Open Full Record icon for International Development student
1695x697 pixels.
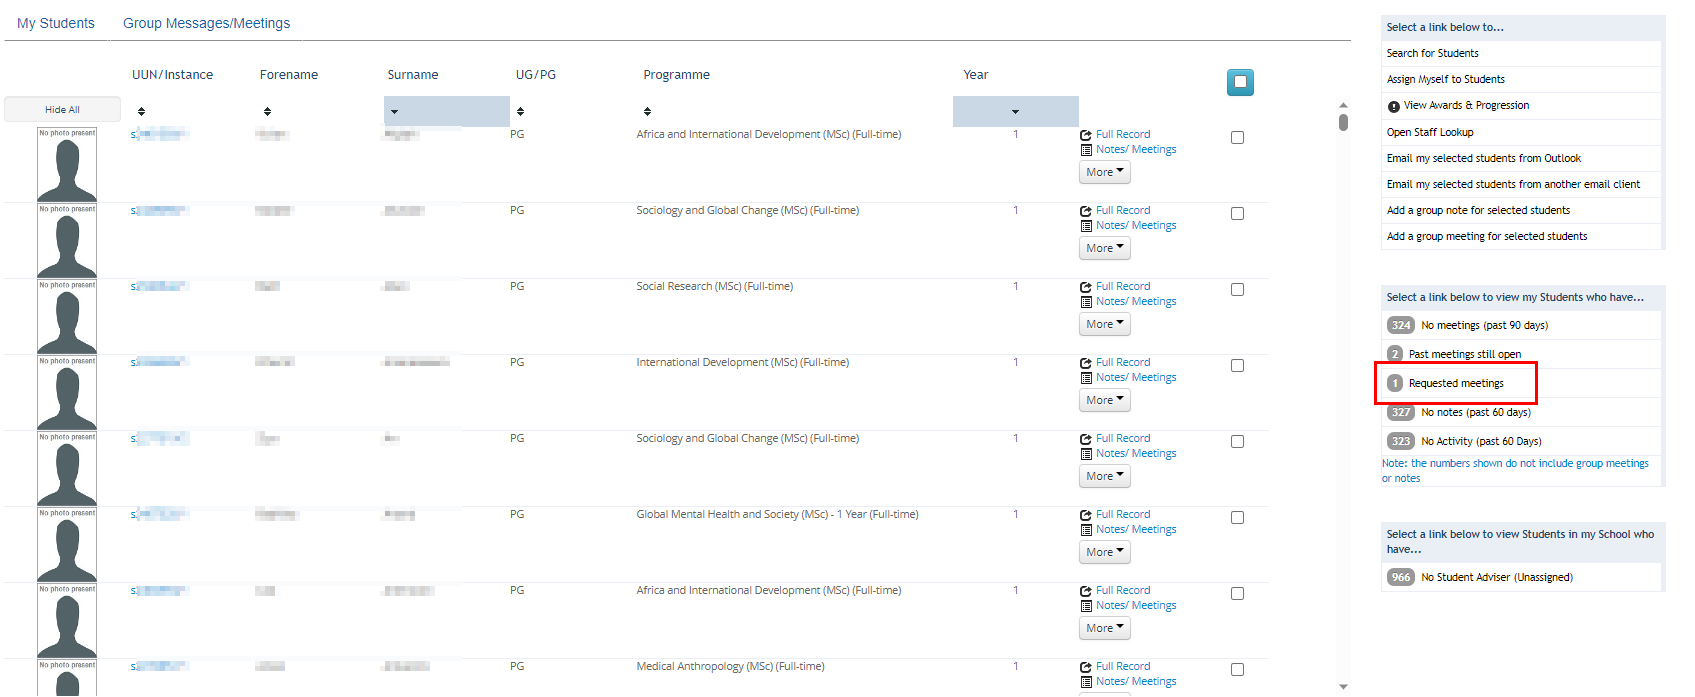[x=1086, y=363]
